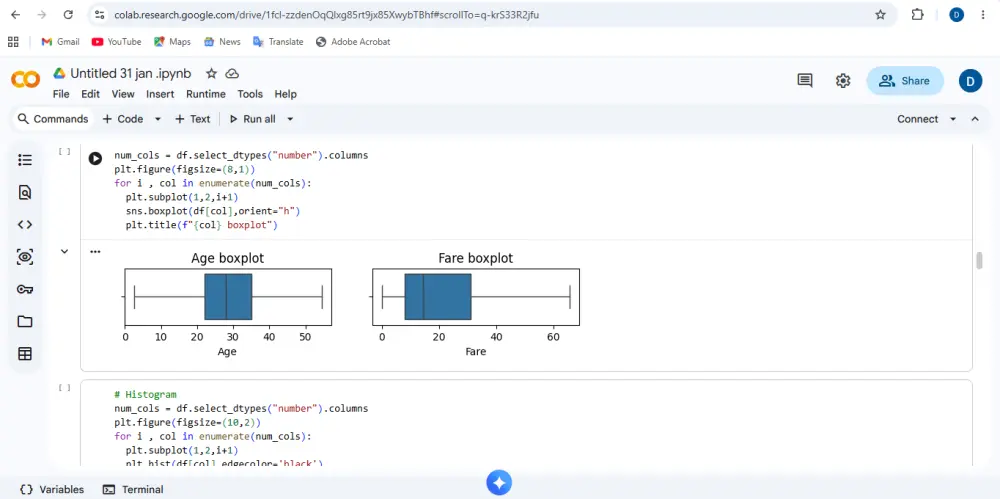Reload the Colab page

click(x=68, y=15)
